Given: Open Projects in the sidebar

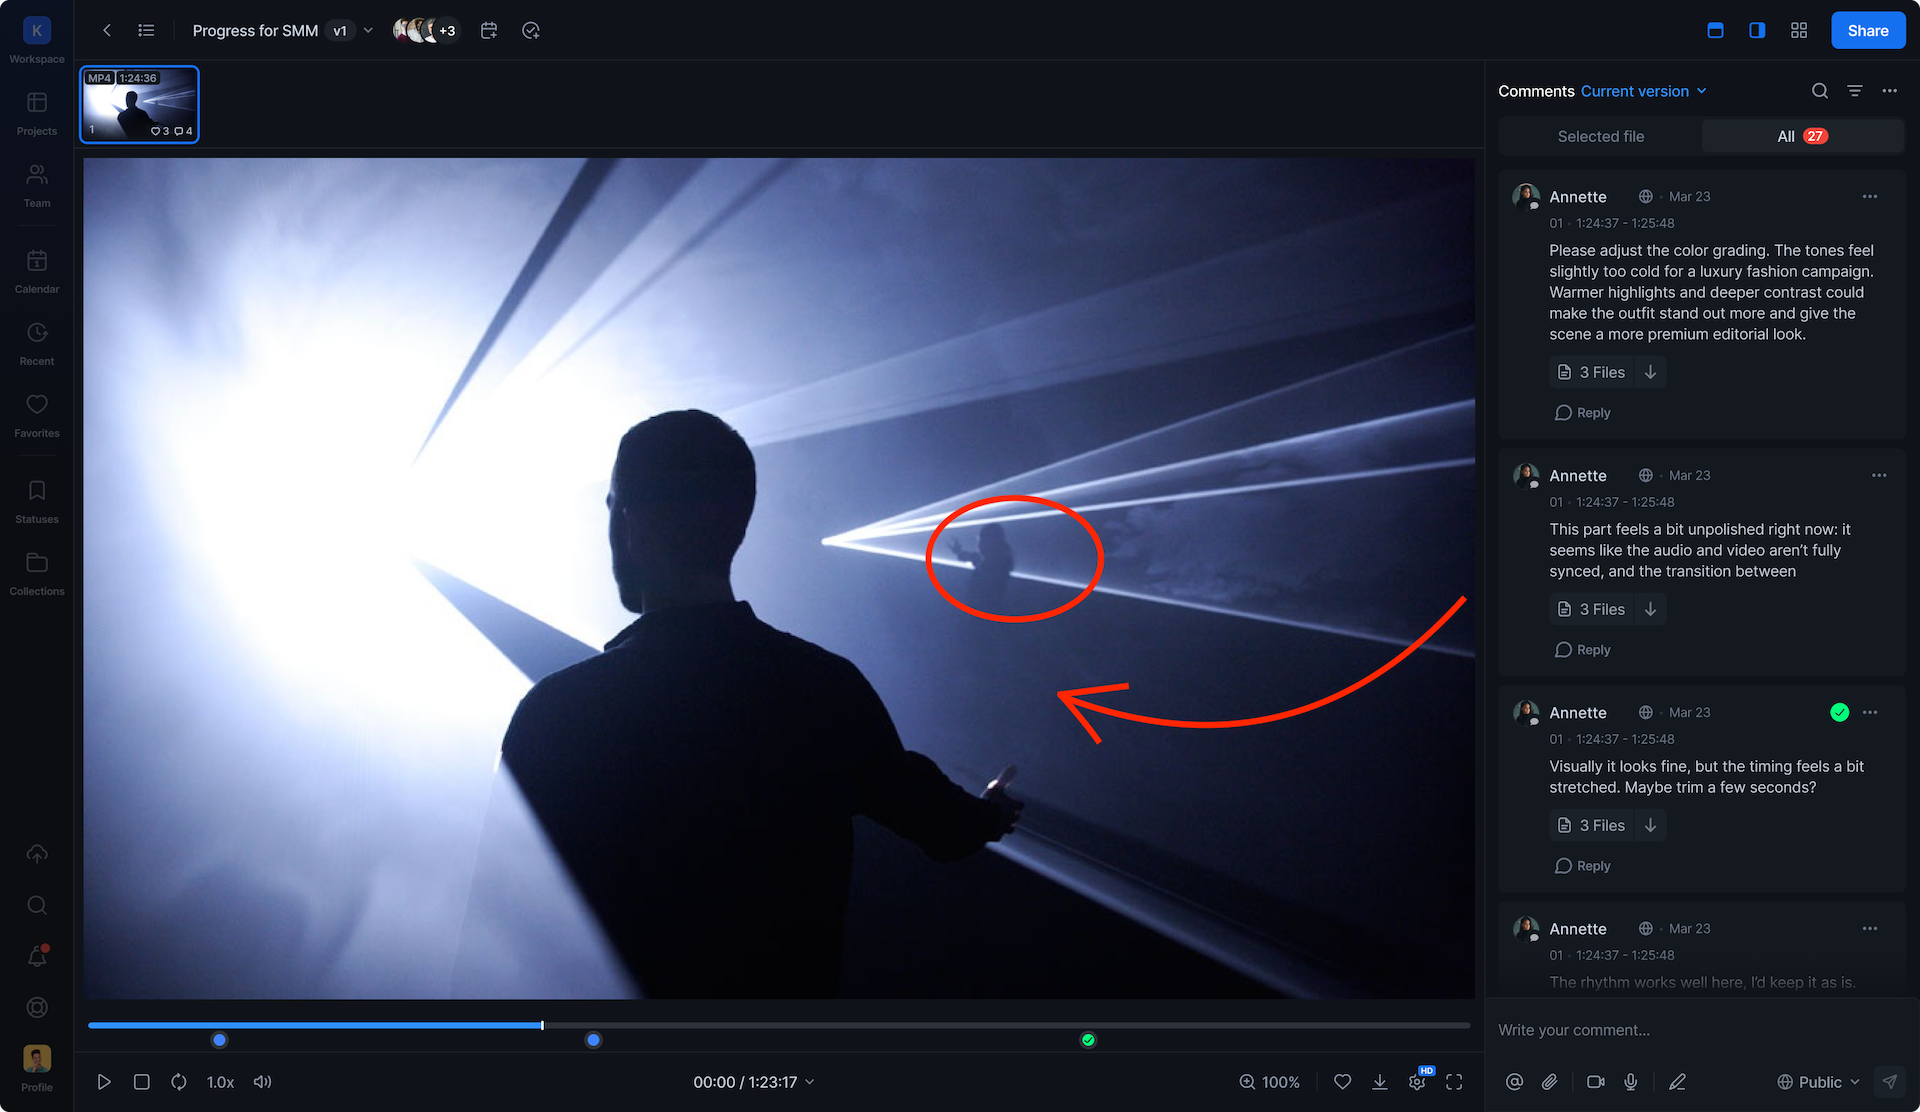Looking at the screenshot, I should click(x=37, y=113).
